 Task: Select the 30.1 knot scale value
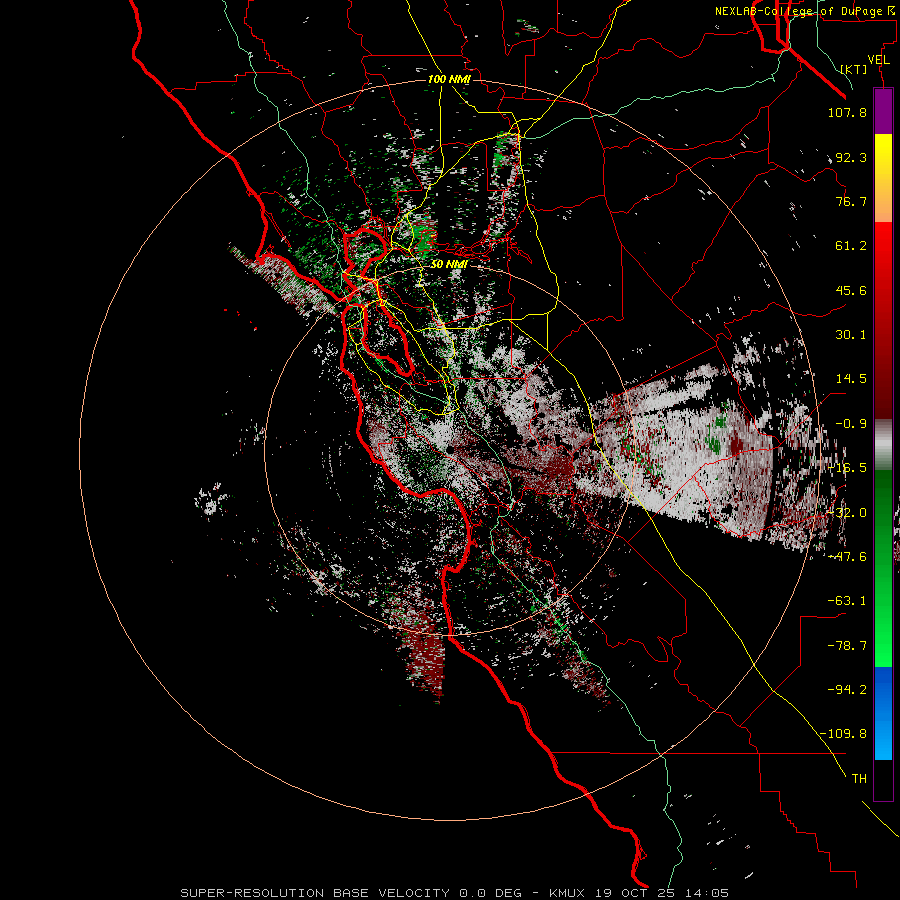pos(851,335)
